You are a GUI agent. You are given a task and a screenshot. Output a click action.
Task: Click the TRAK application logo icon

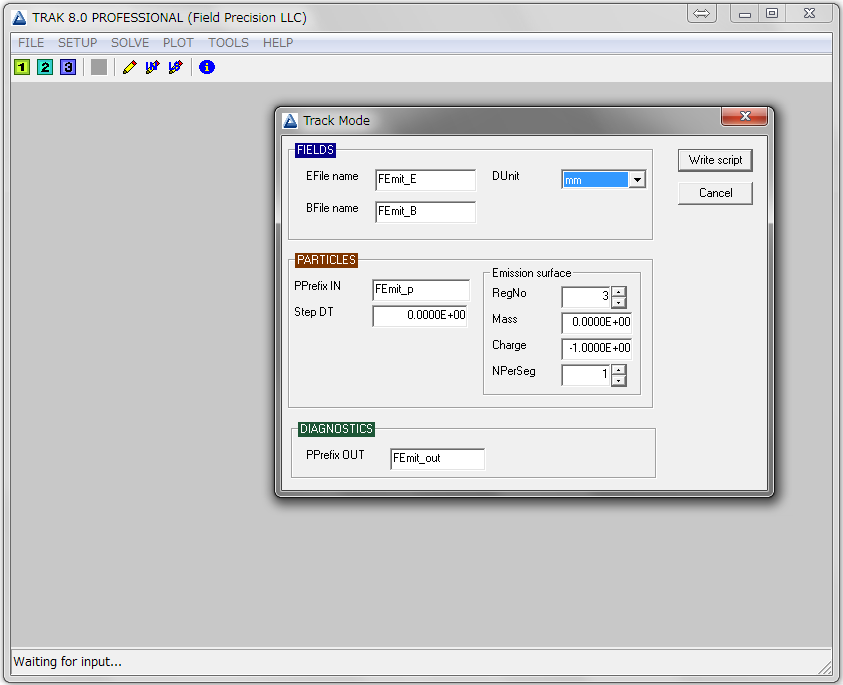pyautogui.click(x=19, y=18)
